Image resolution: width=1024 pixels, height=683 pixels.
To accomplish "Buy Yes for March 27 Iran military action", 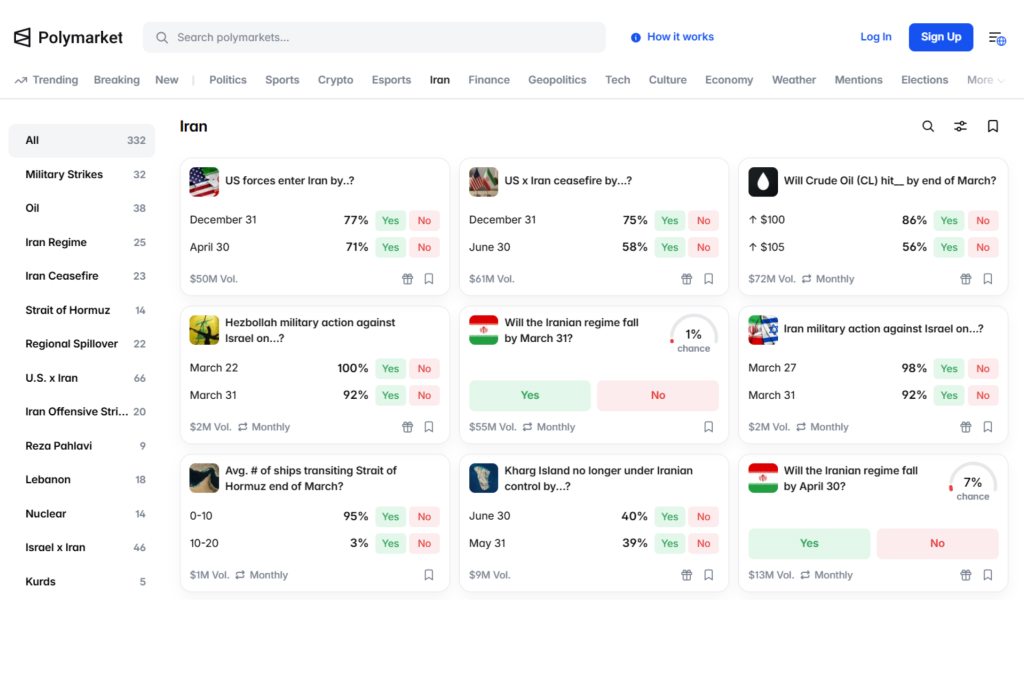I will pyautogui.click(x=949, y=369).
